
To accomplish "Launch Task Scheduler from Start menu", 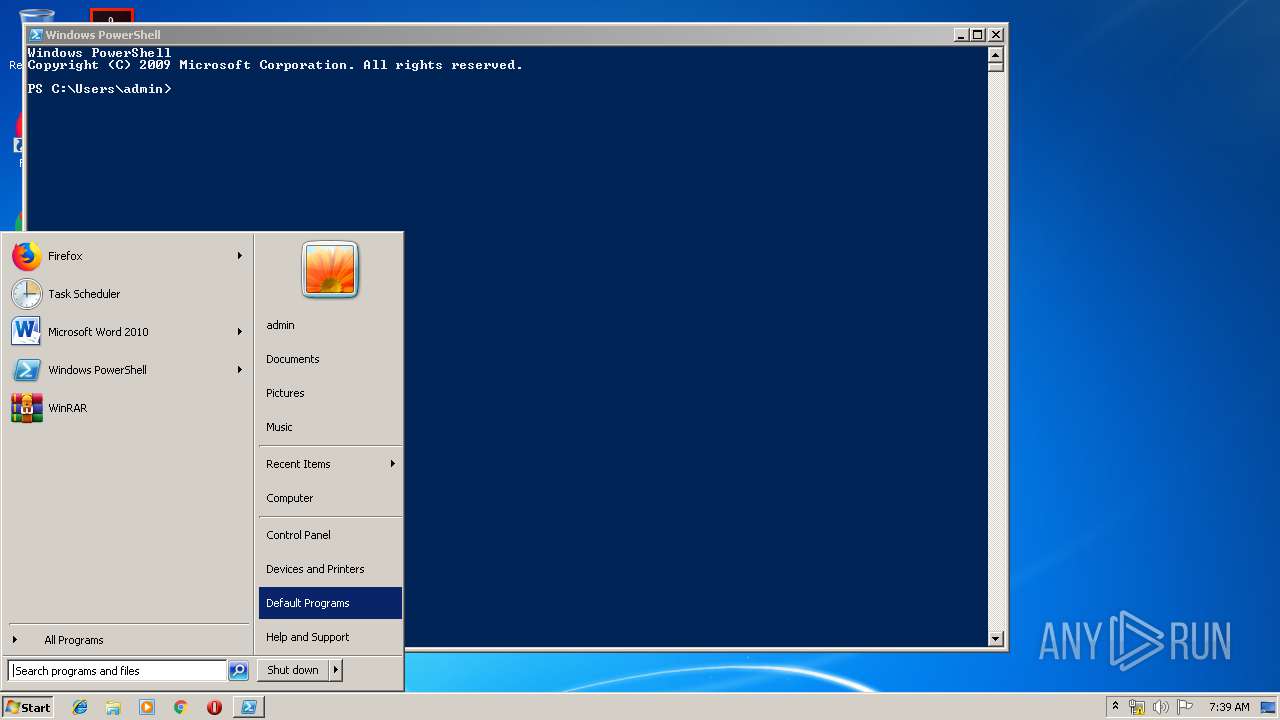I will [x=127, y=294].
